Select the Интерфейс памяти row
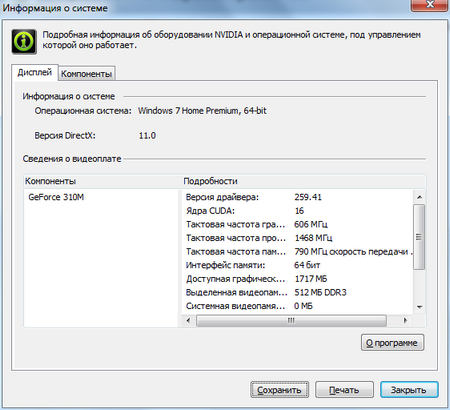Screen dimensions: 450x410 tap(297, 265)
